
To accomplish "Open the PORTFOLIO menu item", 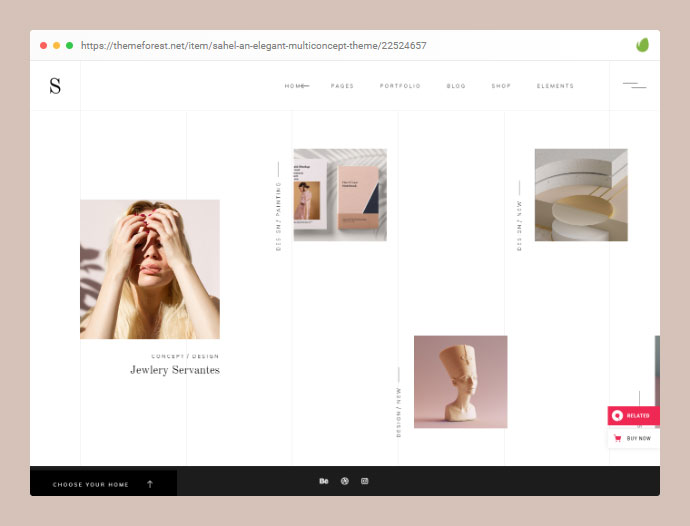I will coord(400,86).
